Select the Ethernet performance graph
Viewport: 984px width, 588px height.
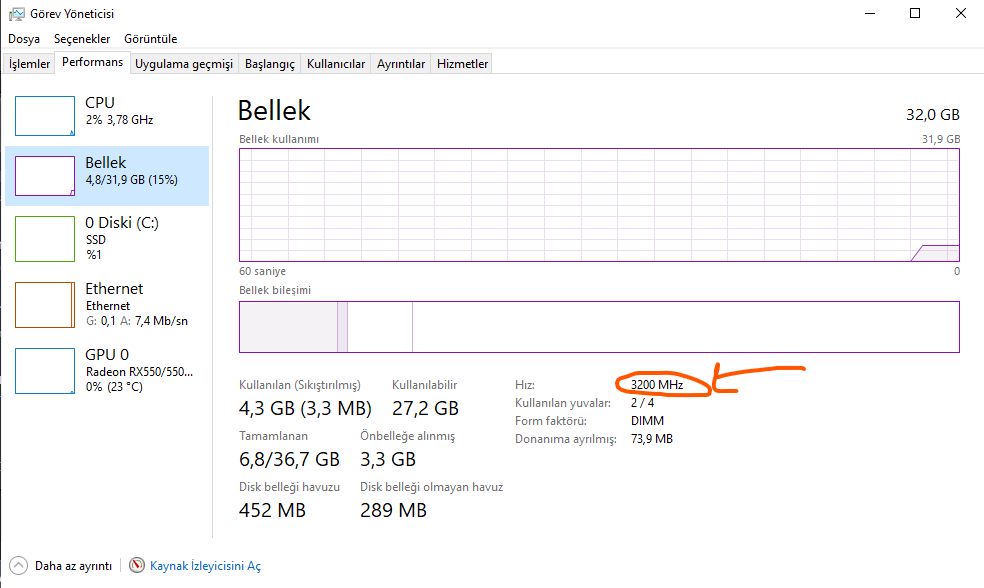45,305
